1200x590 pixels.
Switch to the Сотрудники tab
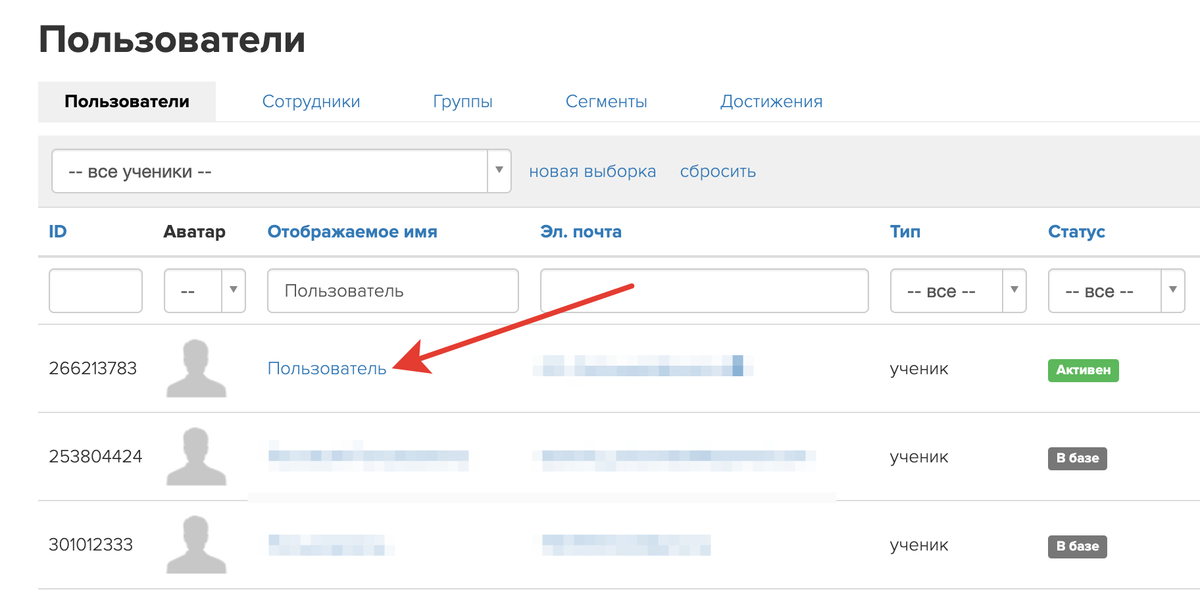(x=311, y=101)
